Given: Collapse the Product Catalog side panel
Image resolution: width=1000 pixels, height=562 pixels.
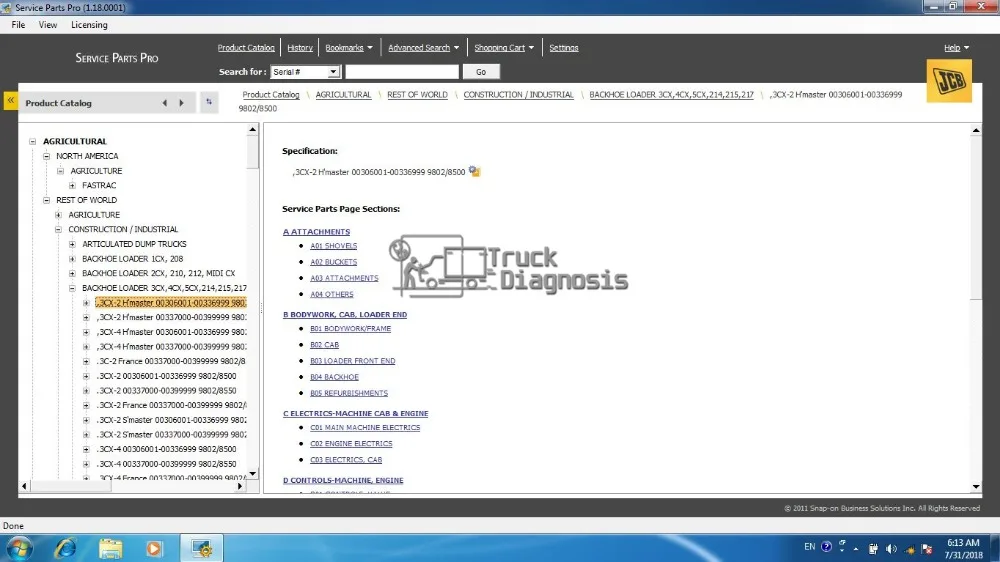Looking at the screenshot, I should (x=11, y=101).
